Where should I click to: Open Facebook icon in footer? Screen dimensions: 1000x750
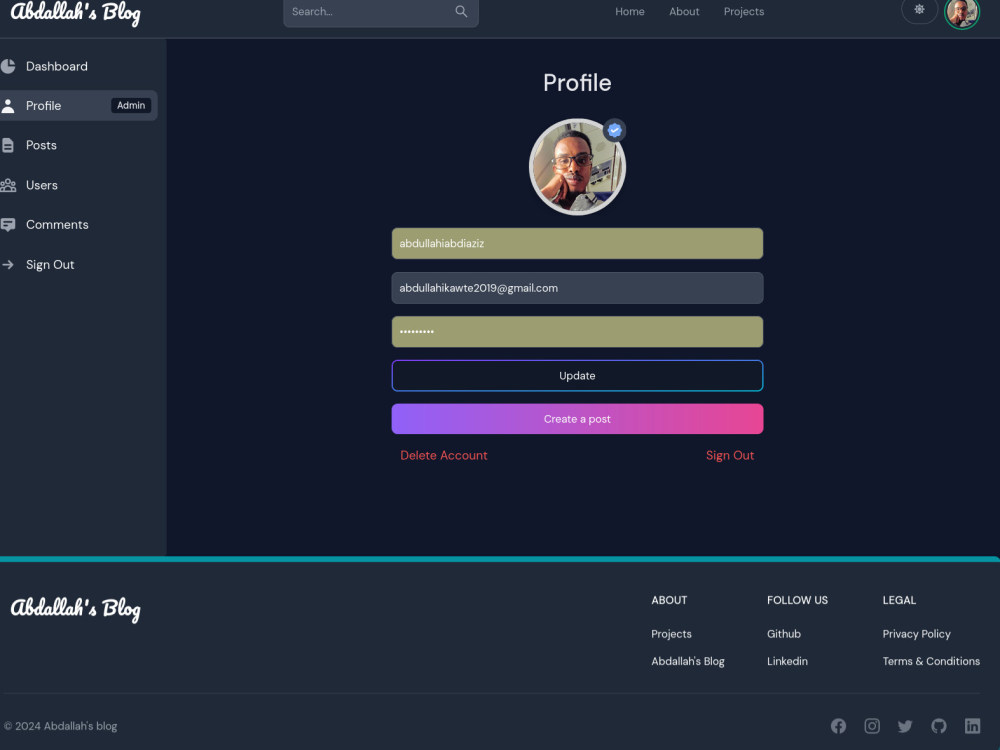(838, 726)
